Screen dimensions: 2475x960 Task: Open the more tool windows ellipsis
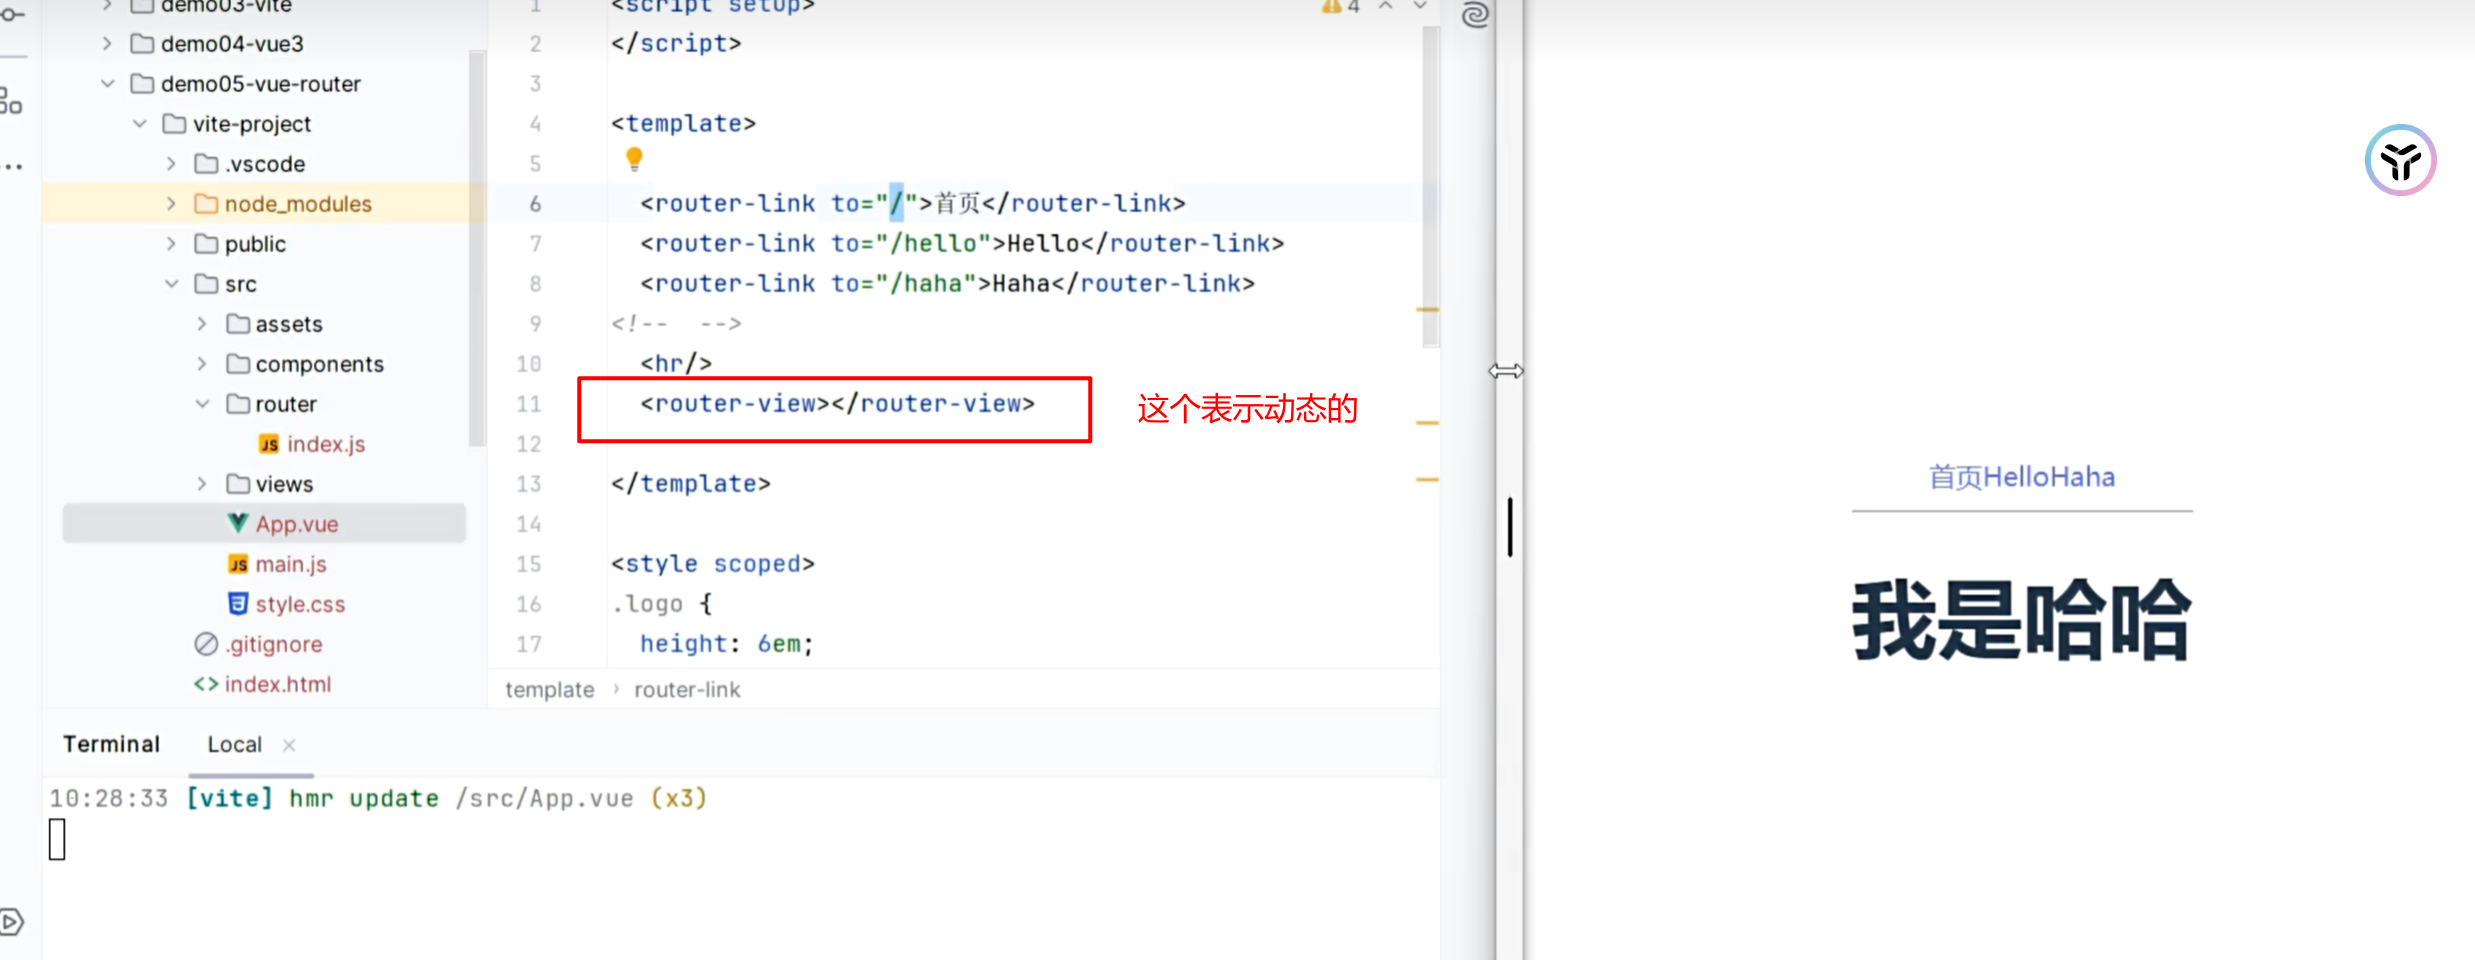13,167
